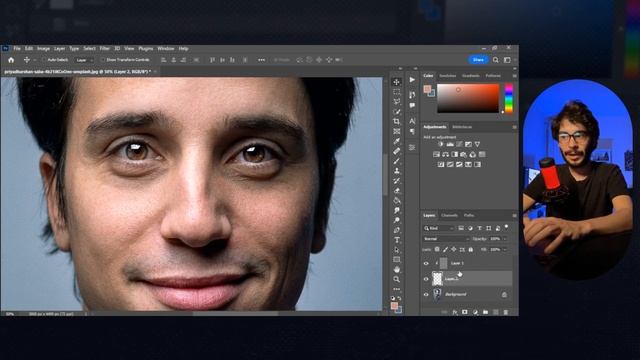Open the Character panel icon
The width and height of the screenshot is (640, 360).
tap(412, 121)
